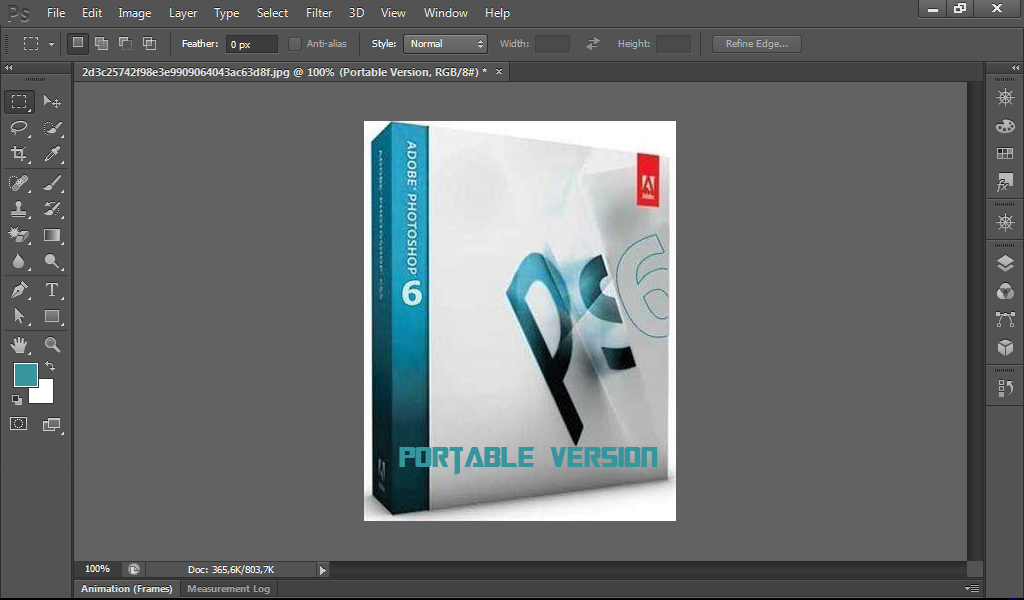The height and width of the screenshot is (600, 1024).
Task: Open the Filter menu
Action: [x=319, y=13]
